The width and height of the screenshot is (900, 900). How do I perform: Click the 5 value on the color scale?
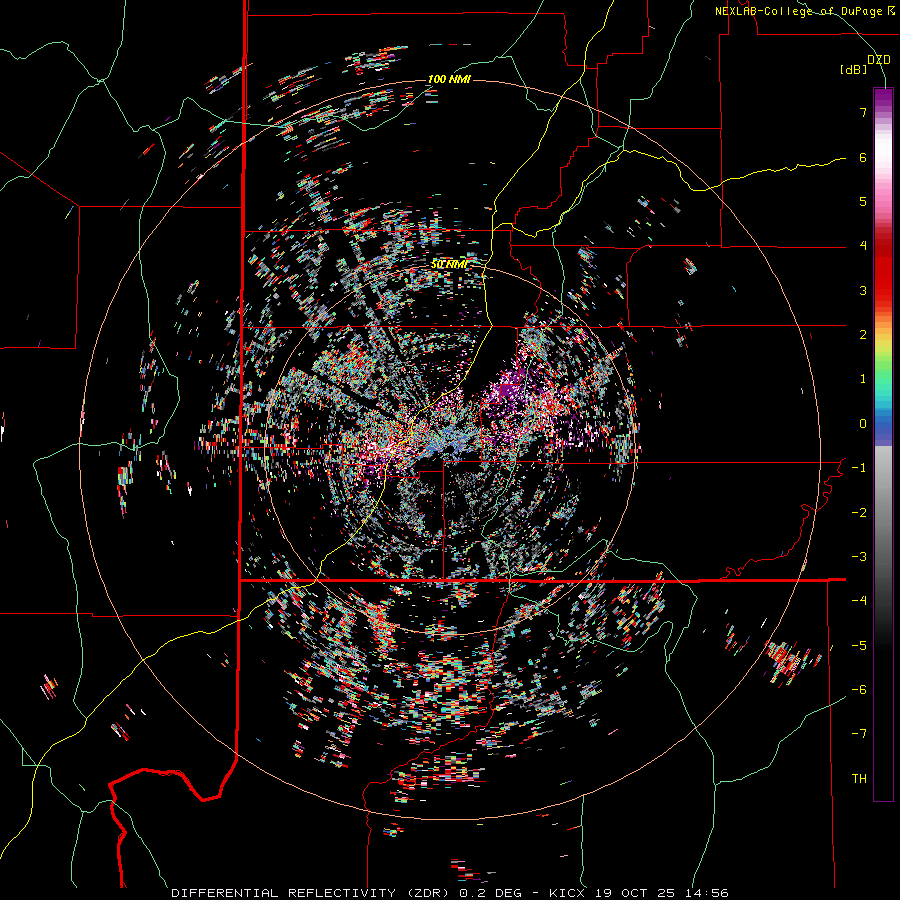863,201
